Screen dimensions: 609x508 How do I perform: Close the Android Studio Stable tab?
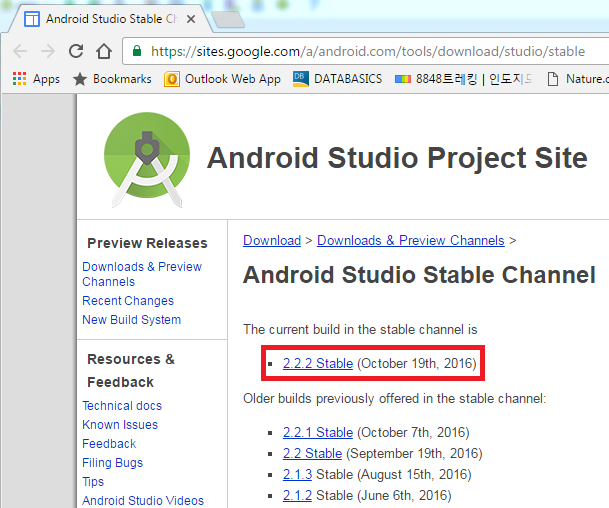pos(191,19)
